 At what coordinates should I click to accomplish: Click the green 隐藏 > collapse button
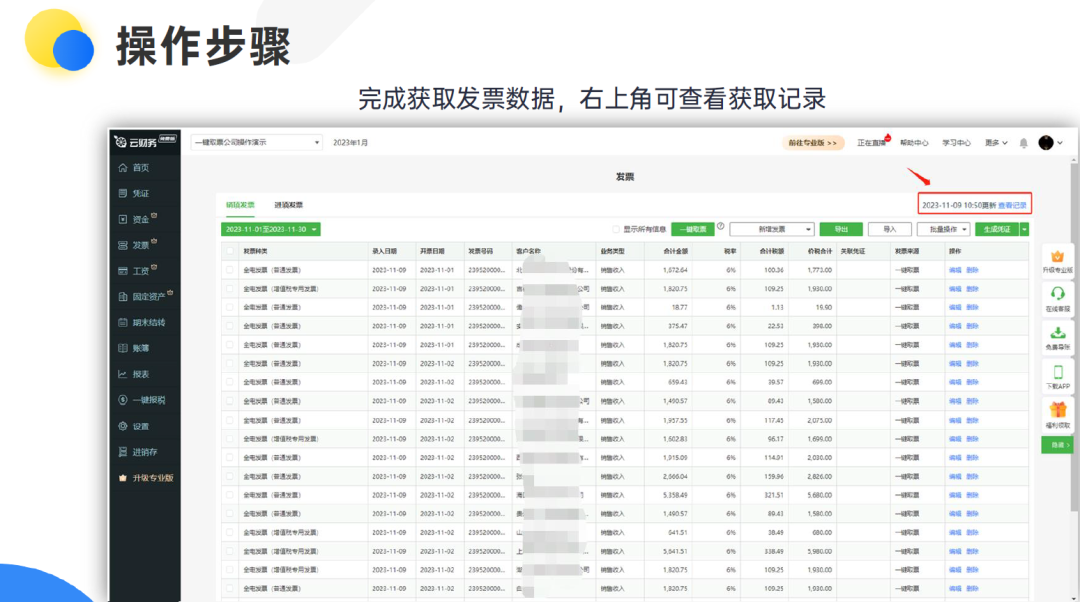point(1057,446)
